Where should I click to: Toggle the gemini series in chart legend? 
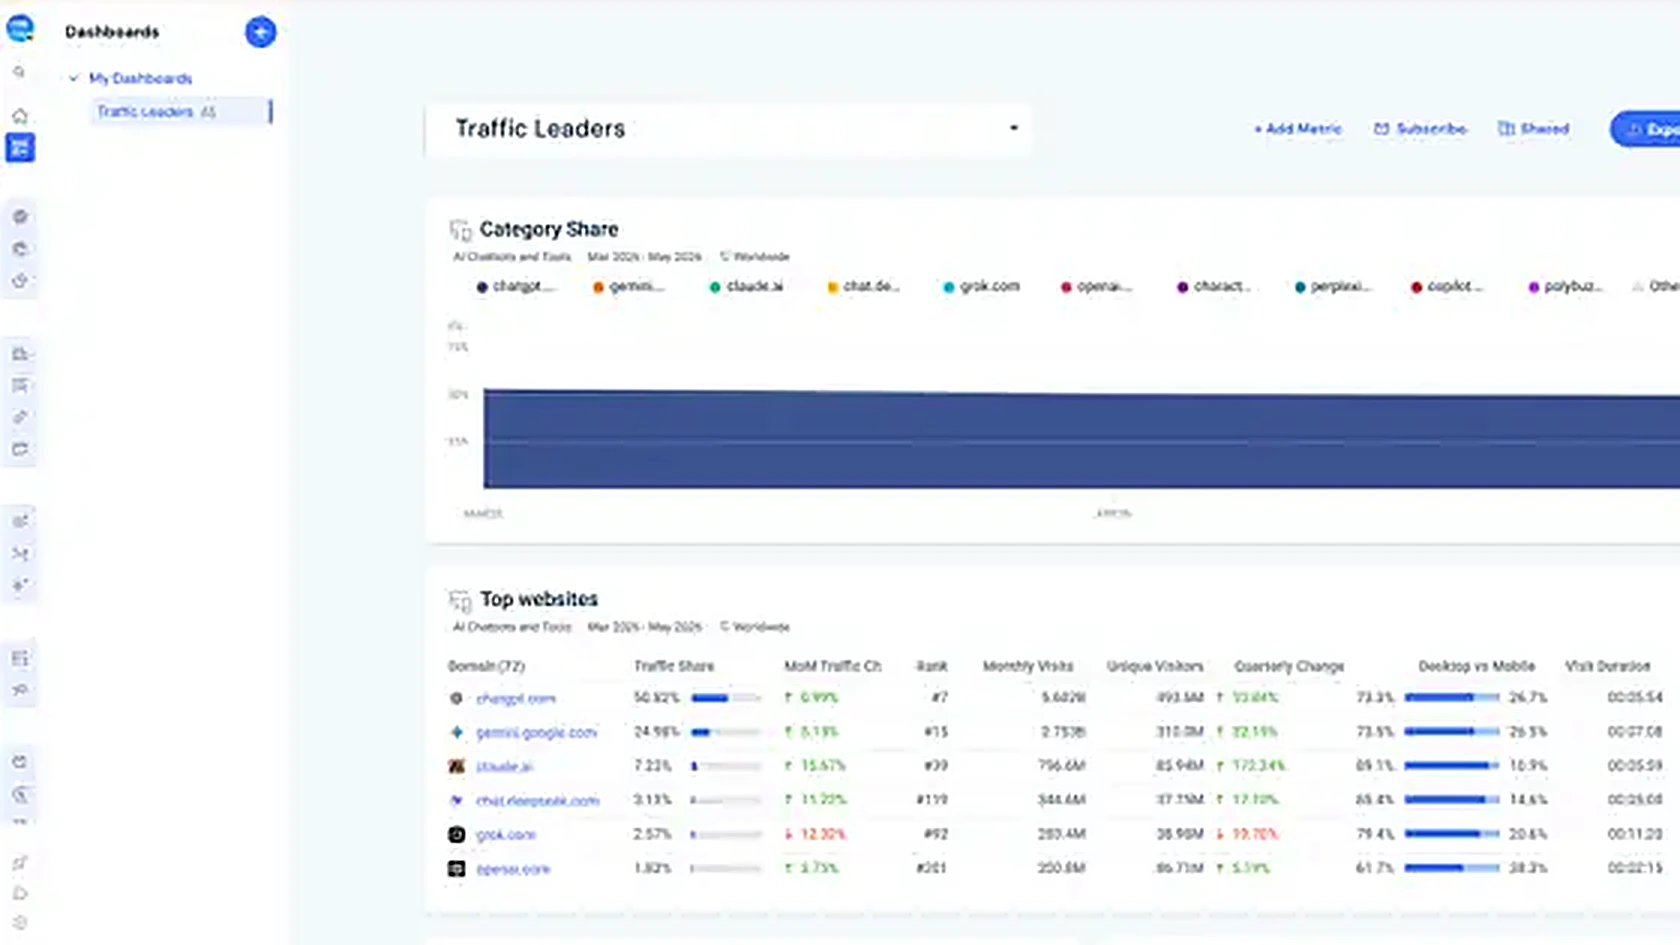(x=628, y=286)
